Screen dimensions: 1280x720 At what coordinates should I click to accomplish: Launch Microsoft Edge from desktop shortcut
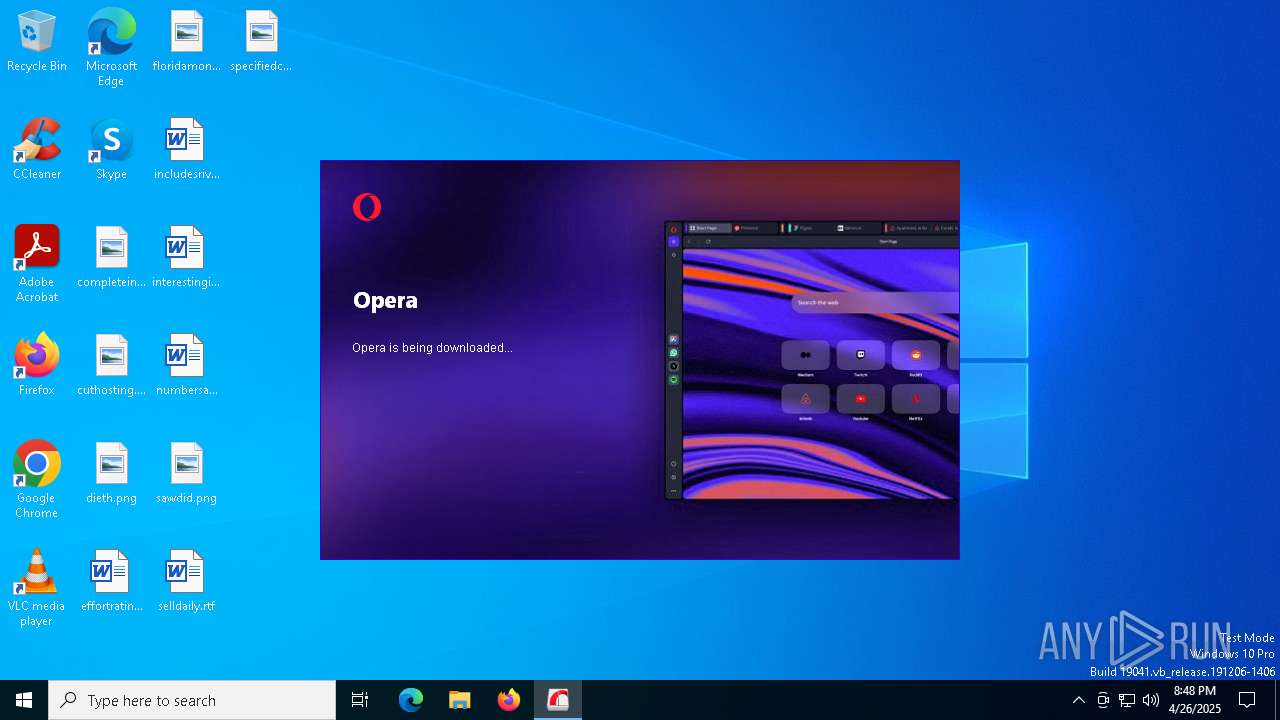(111, 48)
